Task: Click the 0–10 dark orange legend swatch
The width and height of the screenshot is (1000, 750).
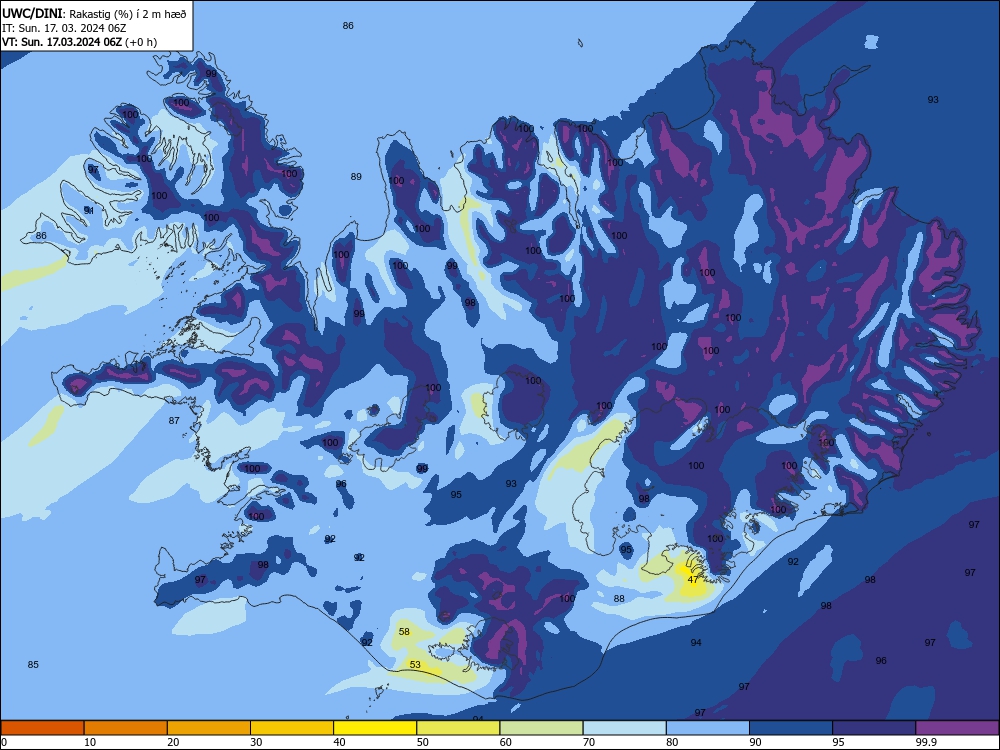Action: click(42, 728)
